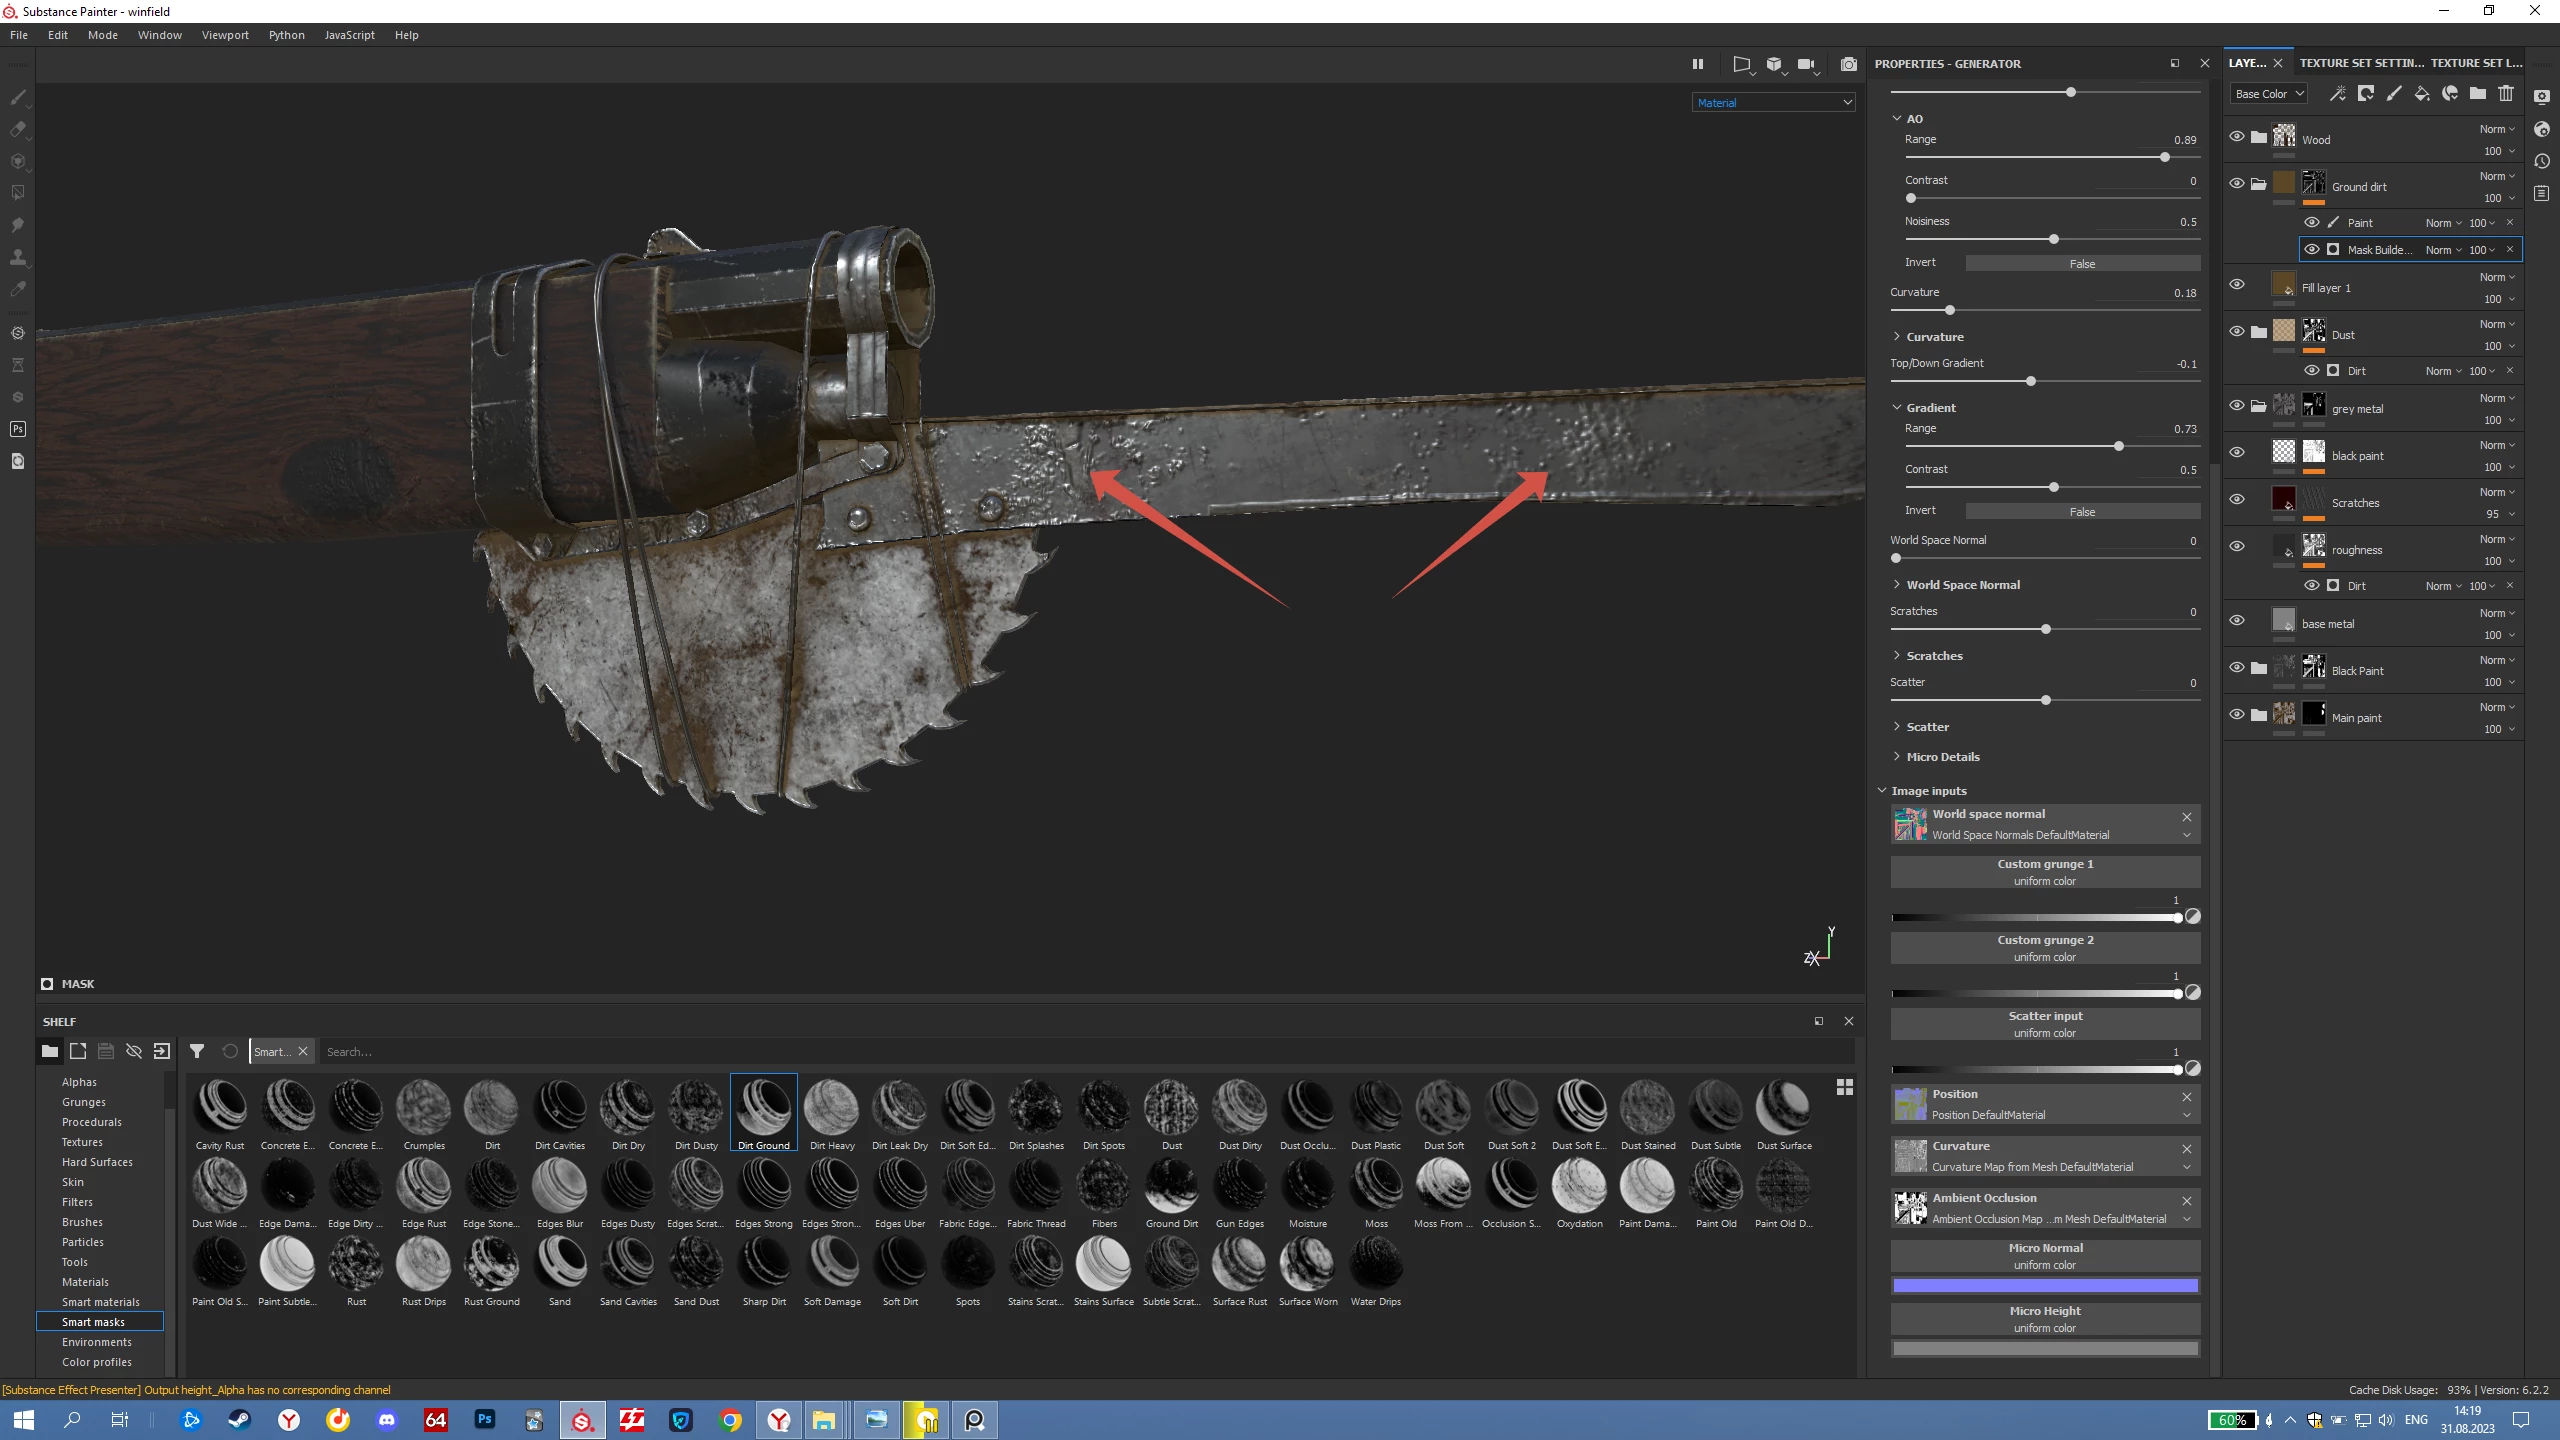This screenshot has height=1440, width=2560.
Task: Click the add effect magic wand icon
Action: pyautogui.click(x=2337, y=94)
